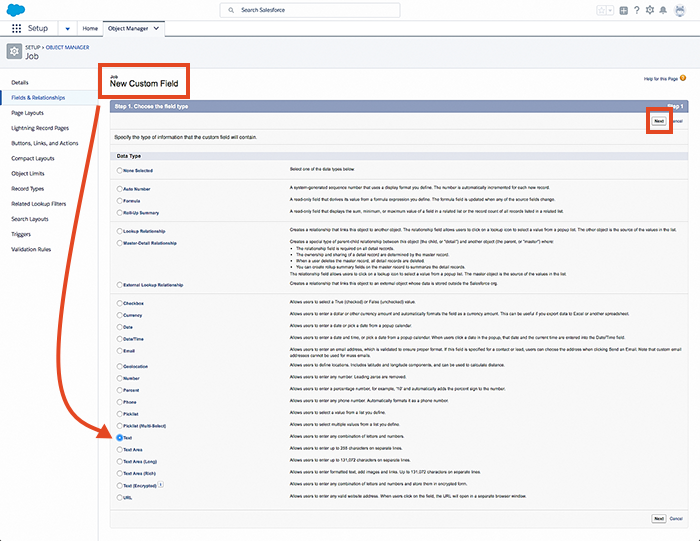
Task: Click the OBJECT MANAGER breadcrumb link
Action: [x=67, y=47]
